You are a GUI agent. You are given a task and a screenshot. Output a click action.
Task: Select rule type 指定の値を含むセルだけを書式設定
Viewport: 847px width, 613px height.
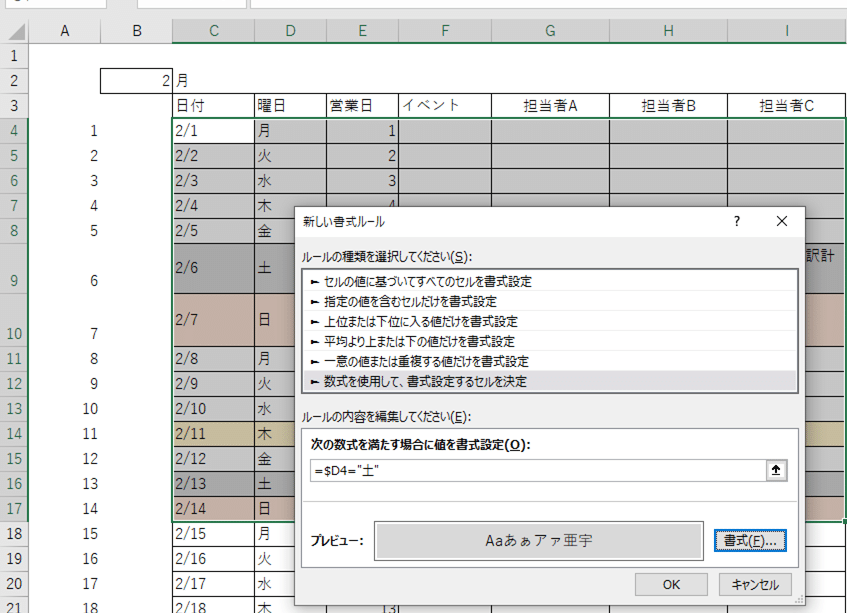click(x=550, y=301)
